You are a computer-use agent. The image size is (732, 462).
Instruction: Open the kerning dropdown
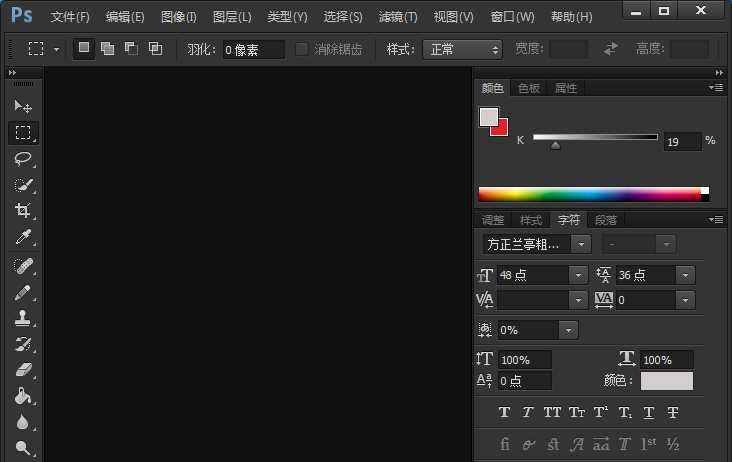pyautogui.click(x=578, y=300)
